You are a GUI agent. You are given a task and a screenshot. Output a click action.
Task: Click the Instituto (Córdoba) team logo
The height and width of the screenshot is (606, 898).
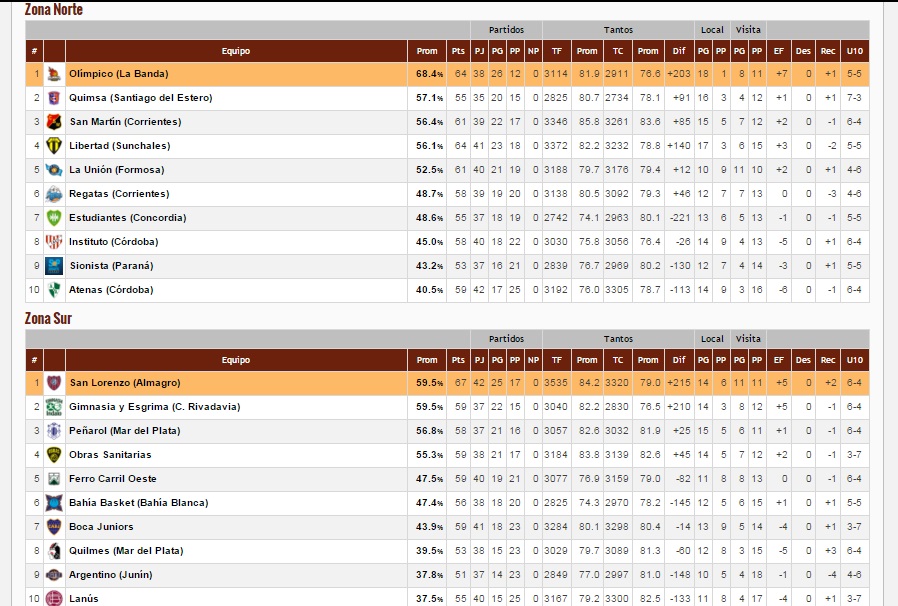click(x=55, y=242)
